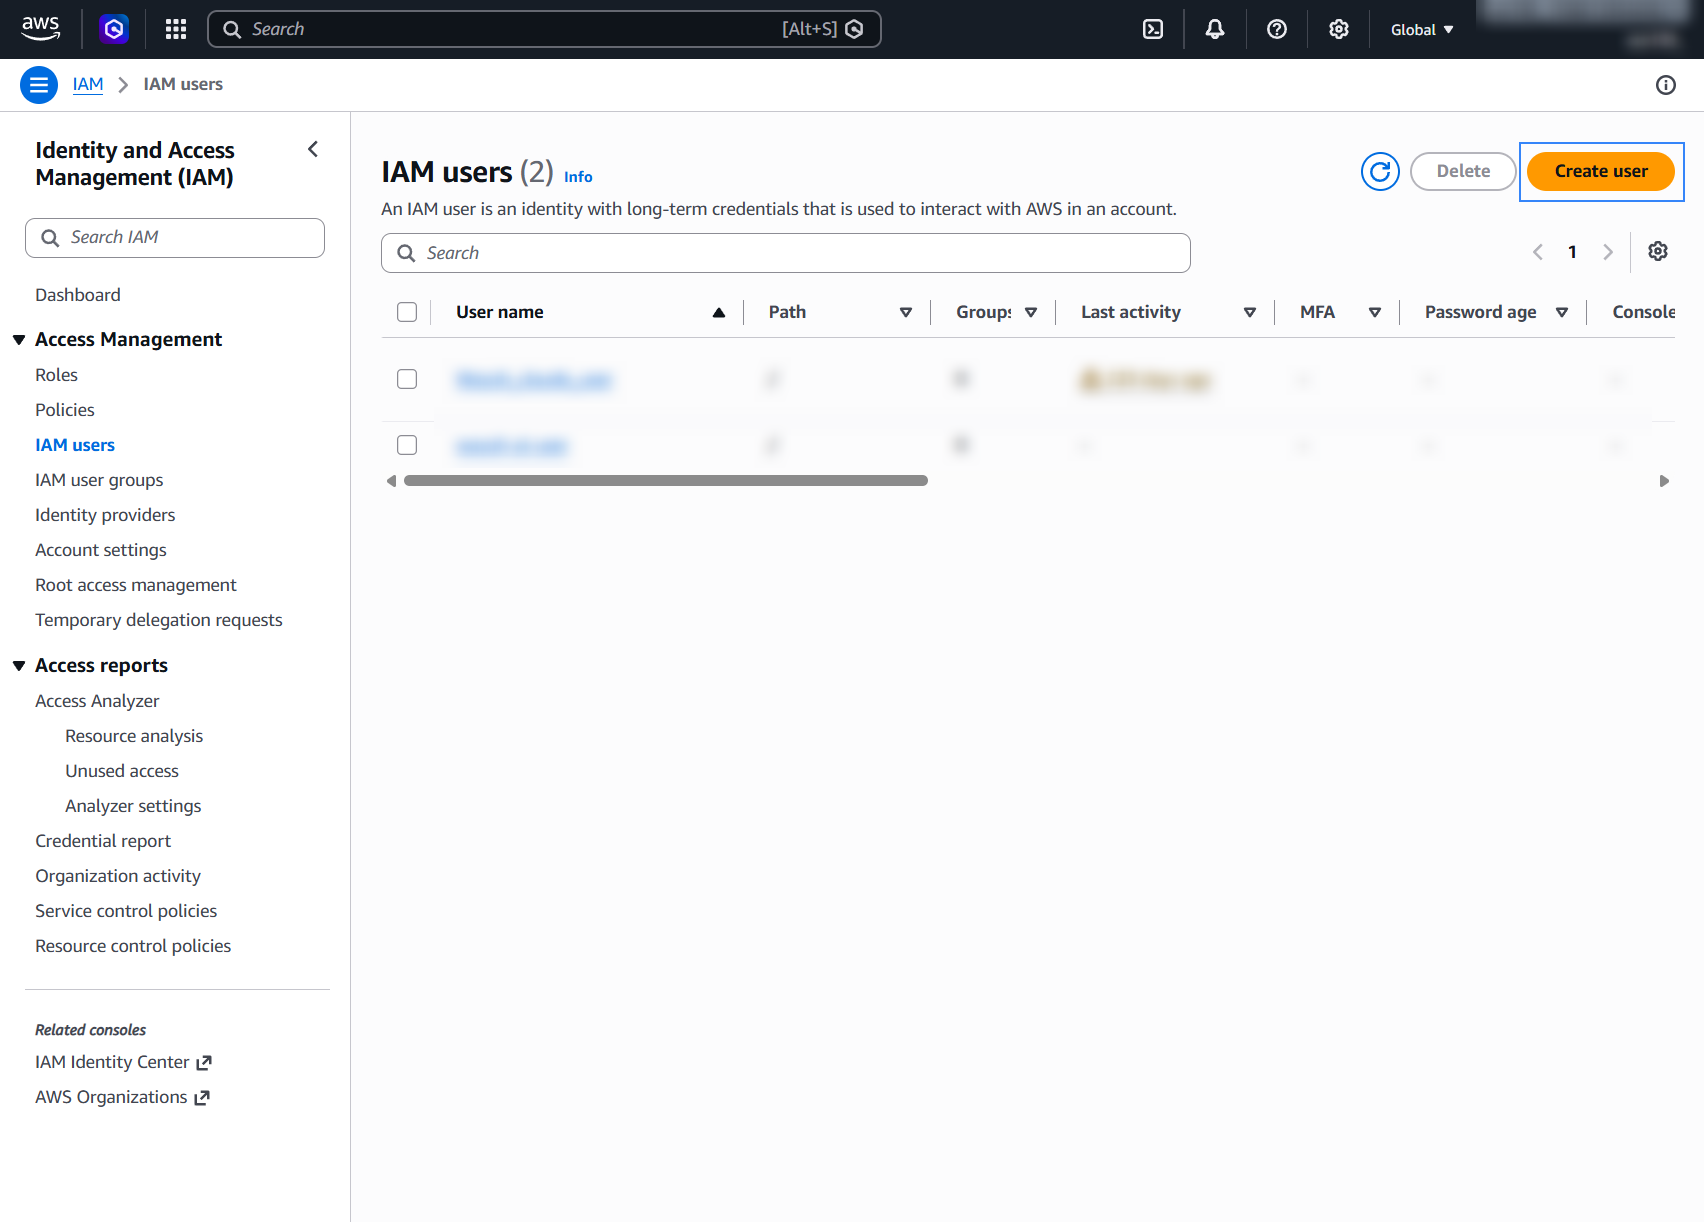The width and height of the screenshot is (1704, 1222).
Task: Open the info panel circle icon
Action: coord(1666,85)
